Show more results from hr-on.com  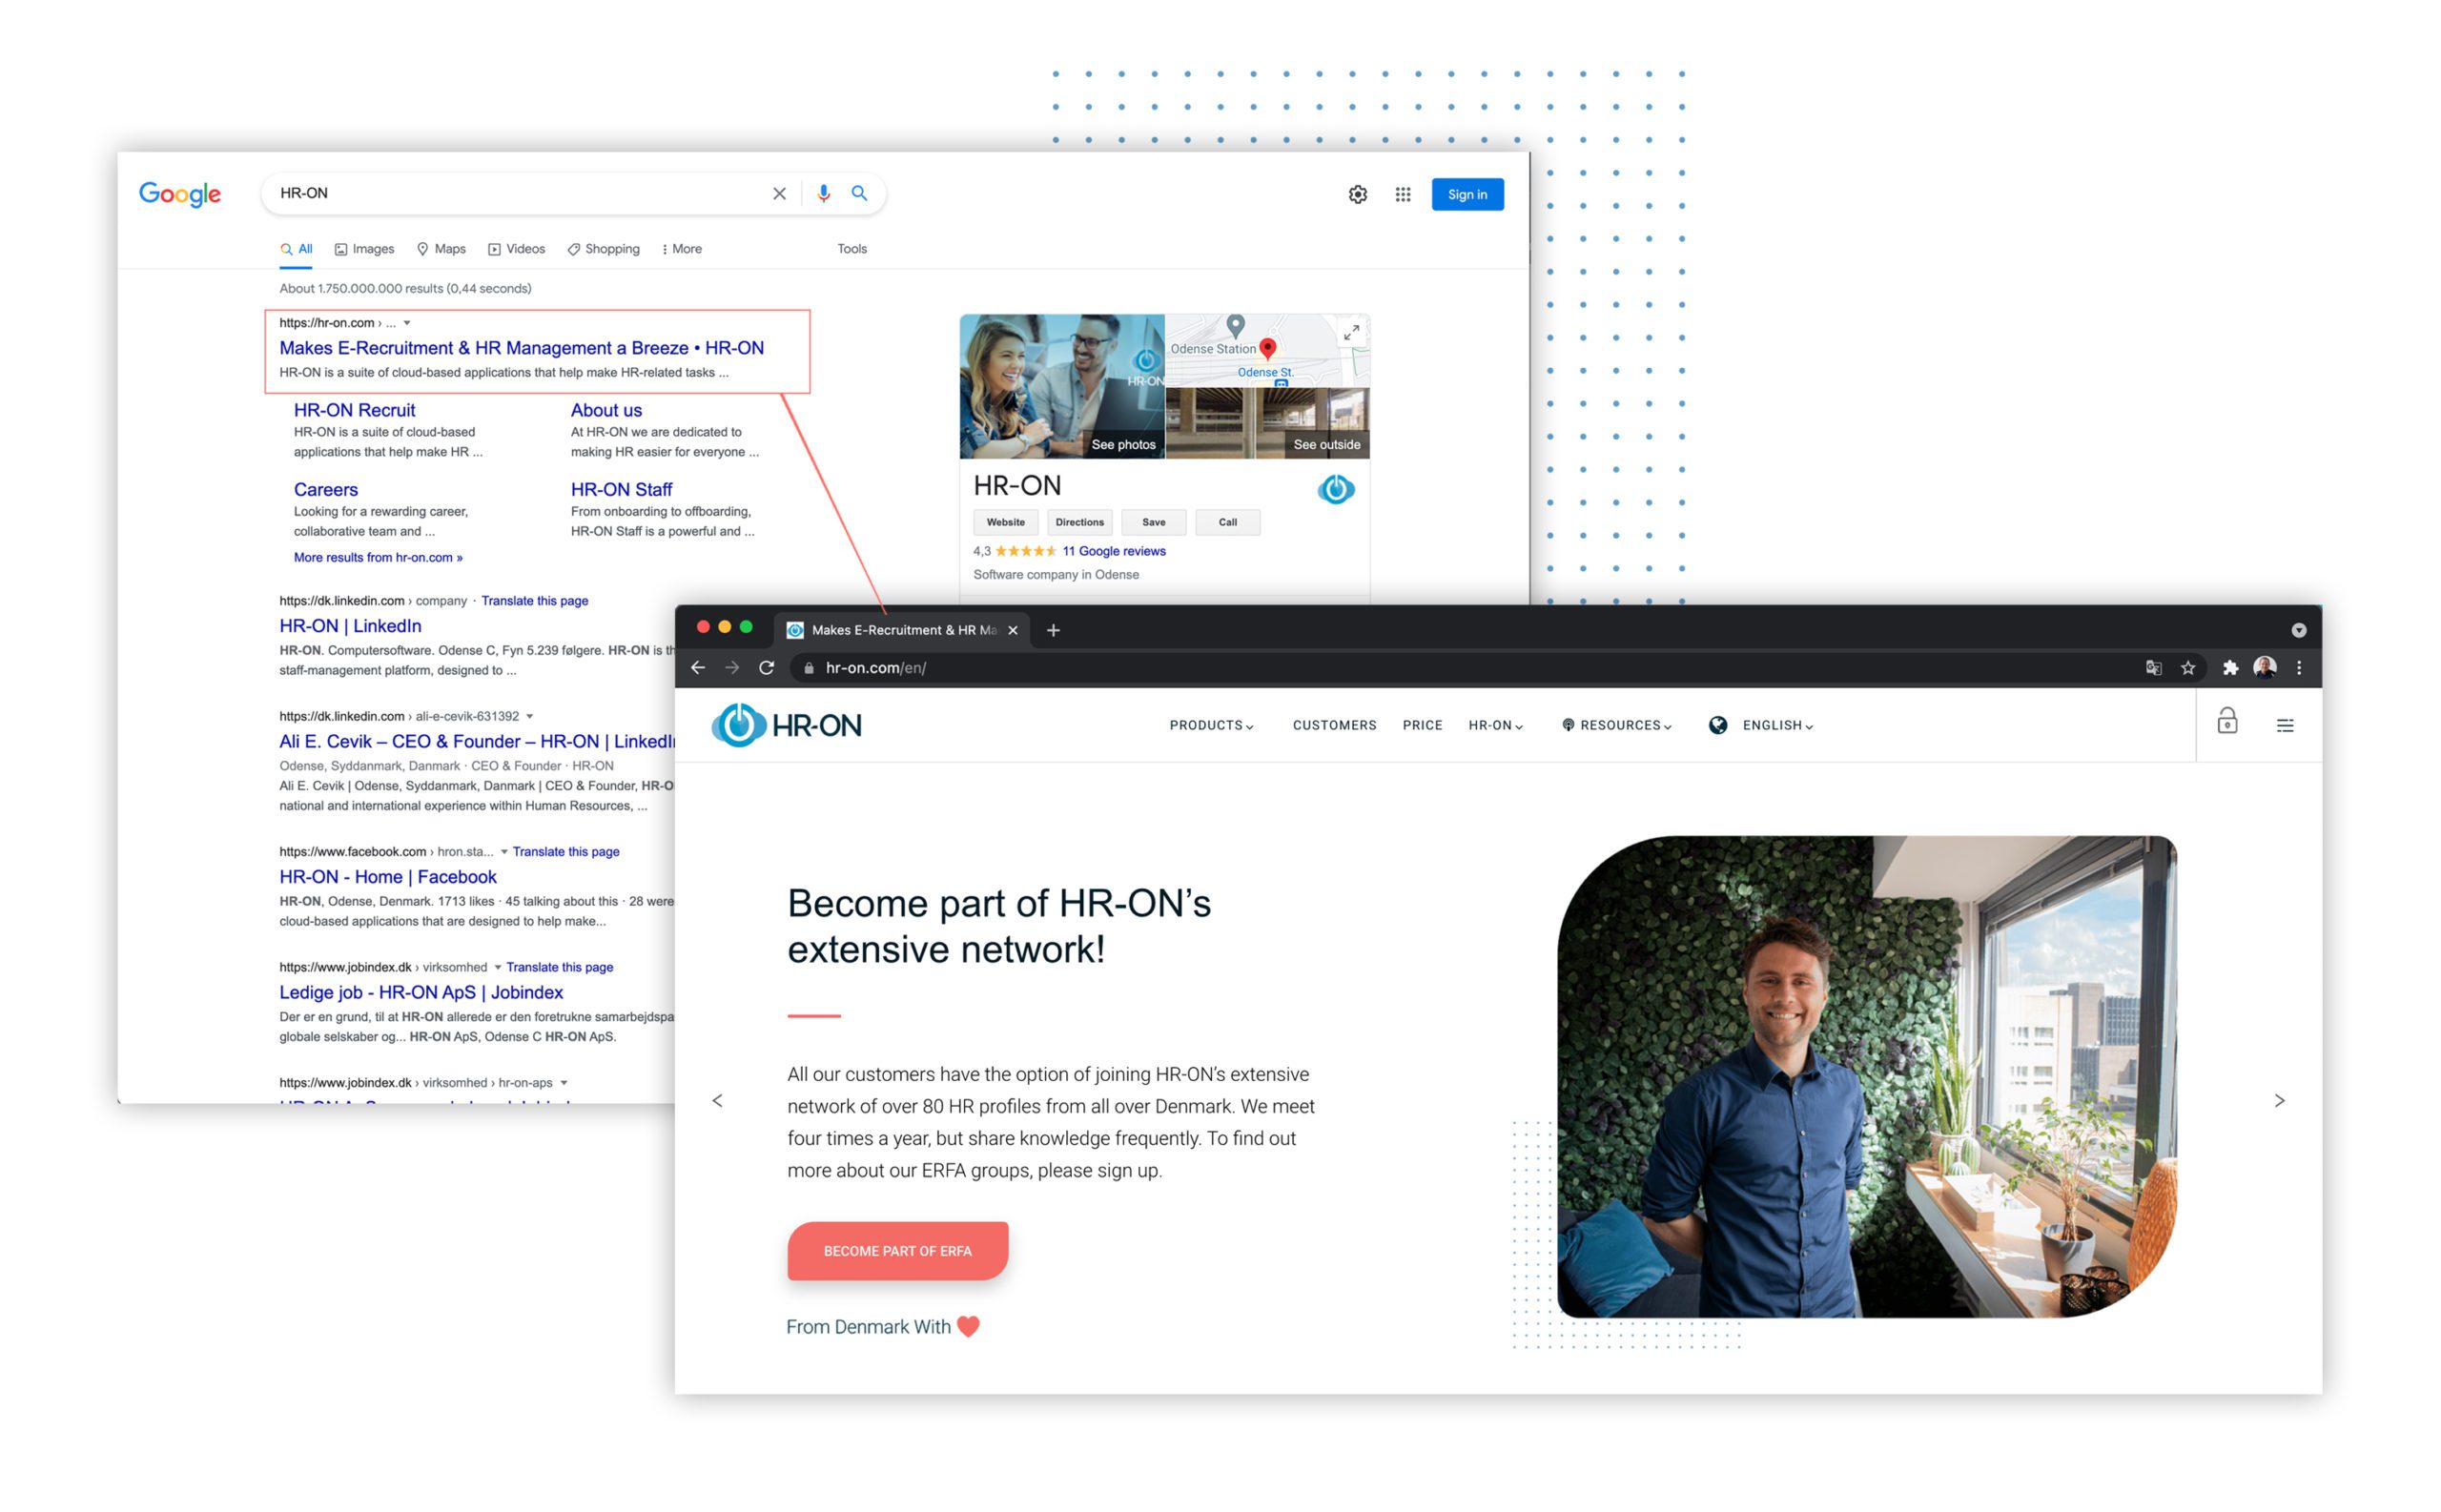pos(378,558)
